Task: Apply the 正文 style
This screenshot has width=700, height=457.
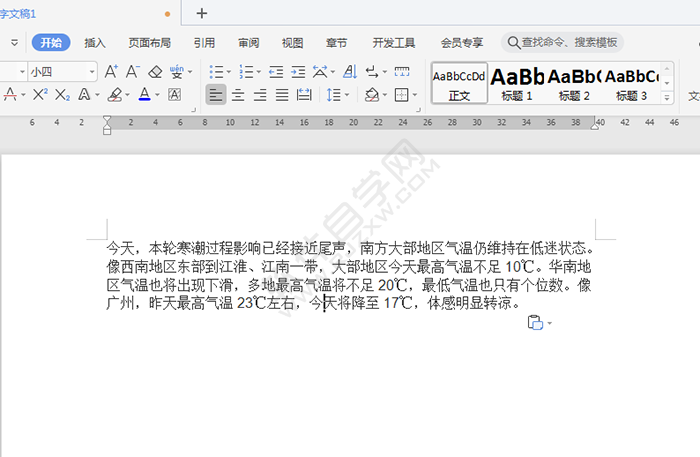Action: pyautogui.click(x=459, y=83)
